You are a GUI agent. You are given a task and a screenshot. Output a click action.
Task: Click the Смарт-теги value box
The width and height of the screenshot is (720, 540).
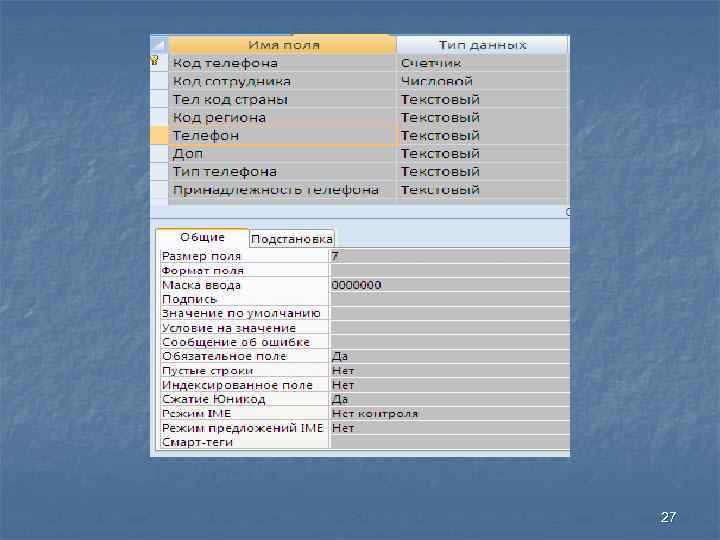point(450,442)
